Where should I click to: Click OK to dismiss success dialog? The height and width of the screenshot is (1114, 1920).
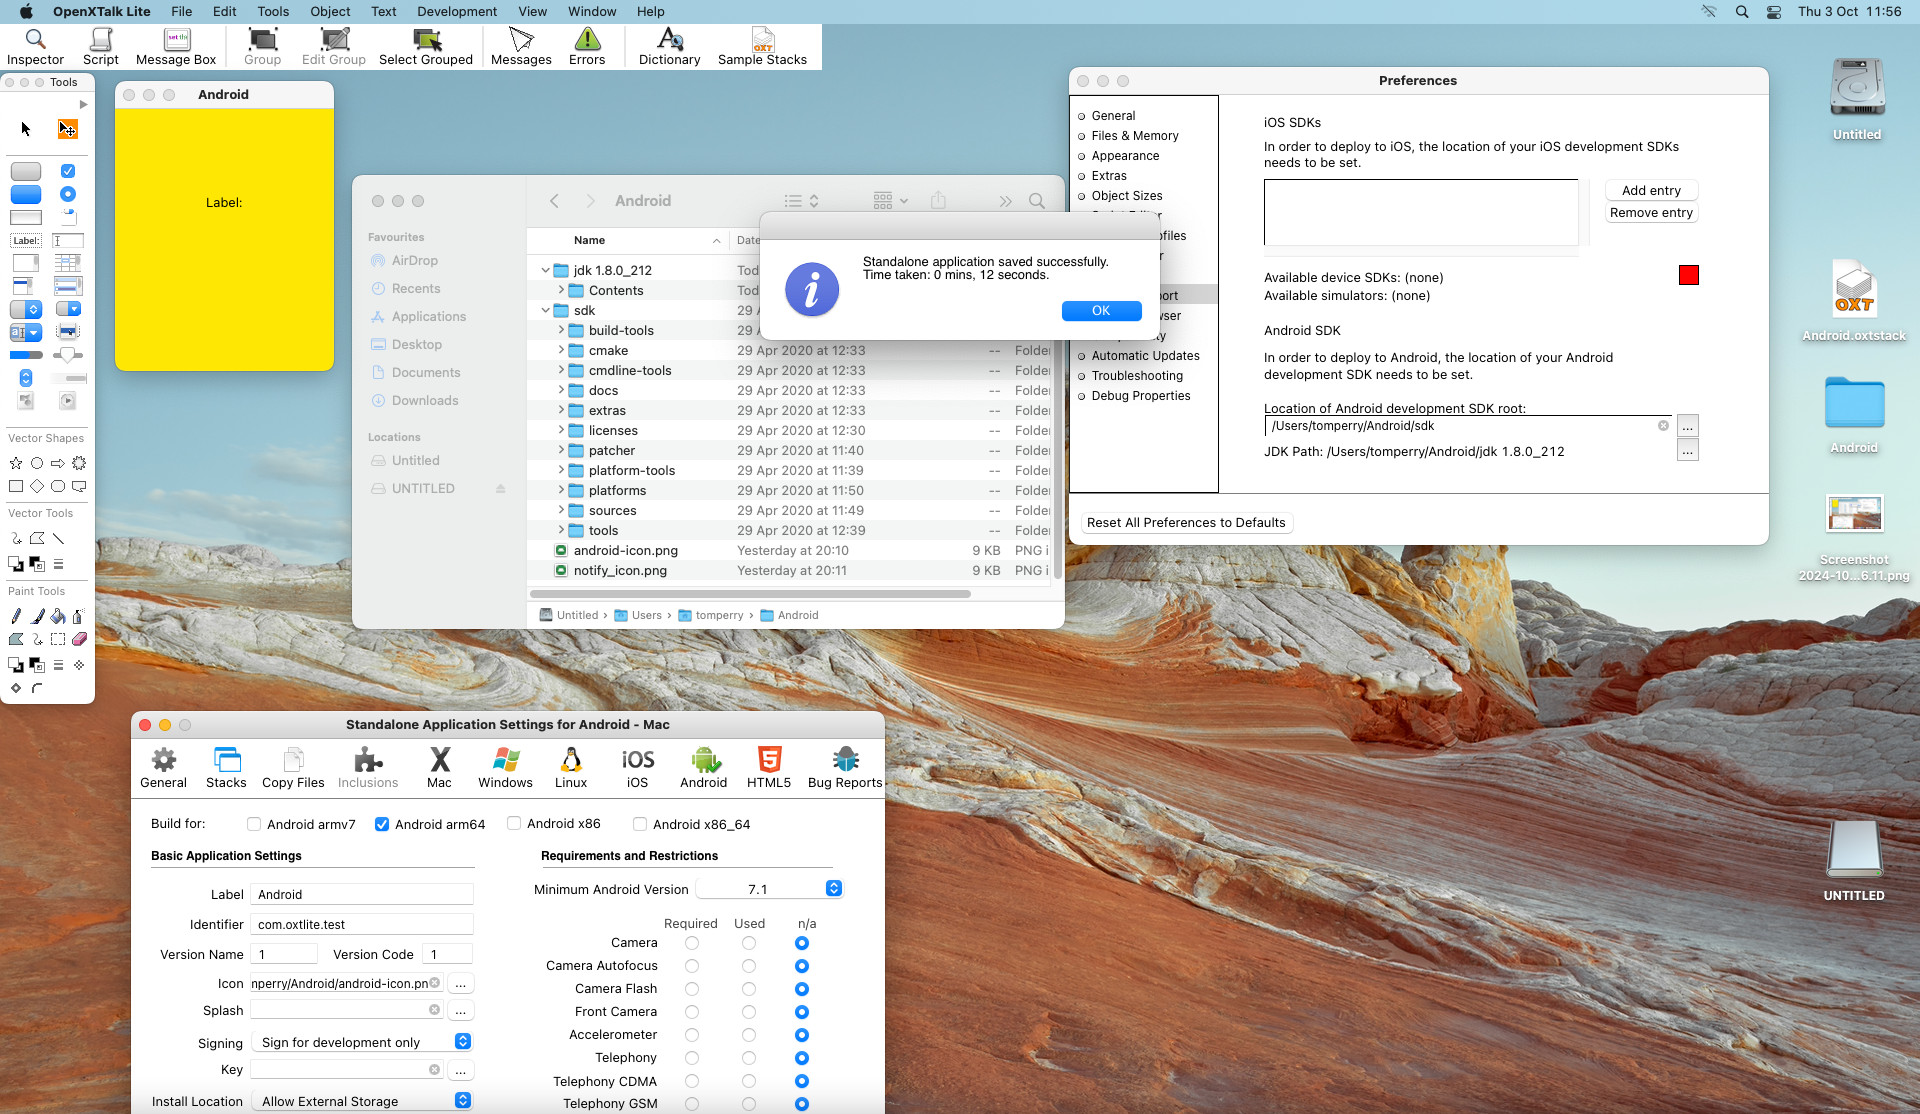(1101, 309)
